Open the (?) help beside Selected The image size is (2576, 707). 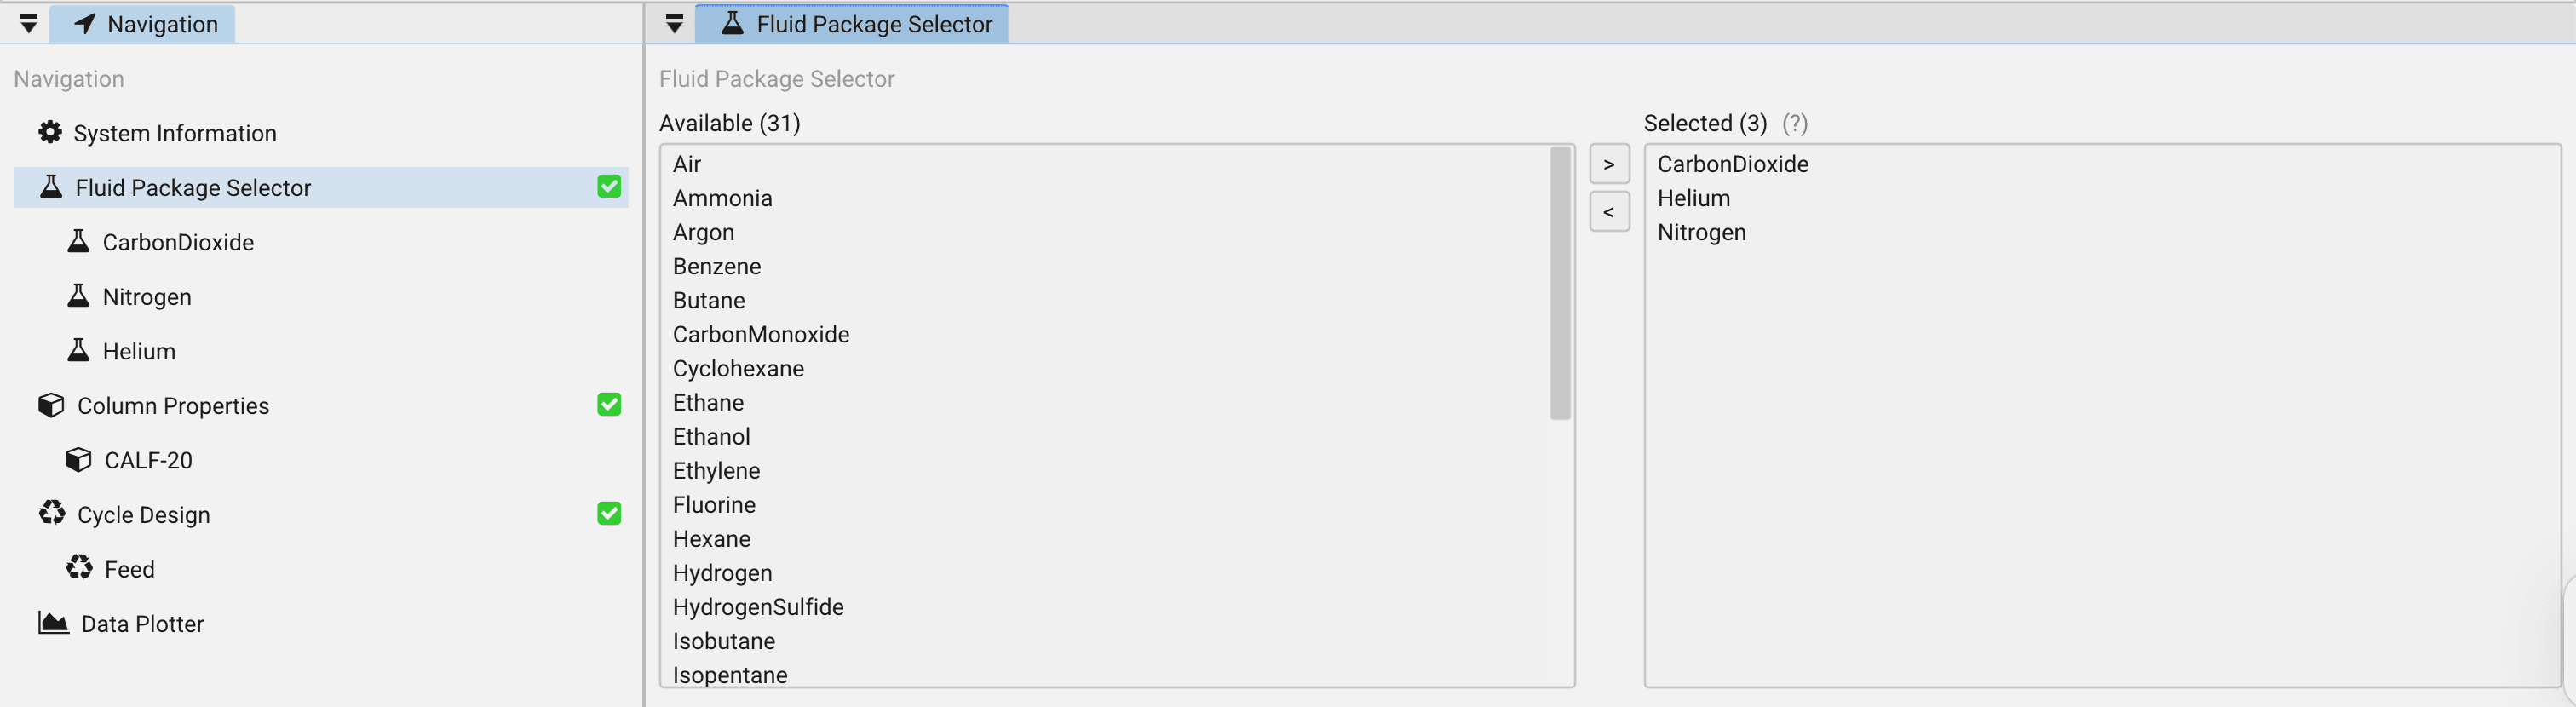coord(1797,123)
